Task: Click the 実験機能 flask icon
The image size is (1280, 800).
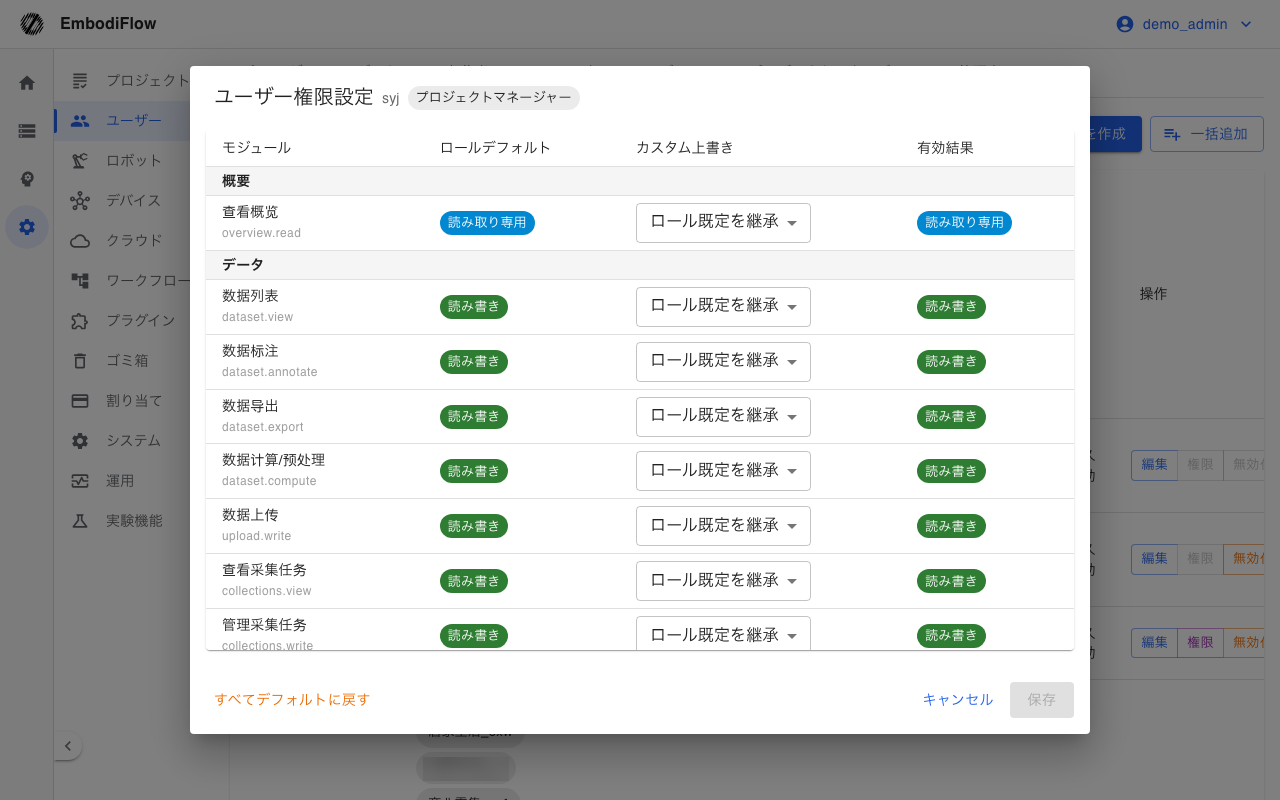Action: 80,521
